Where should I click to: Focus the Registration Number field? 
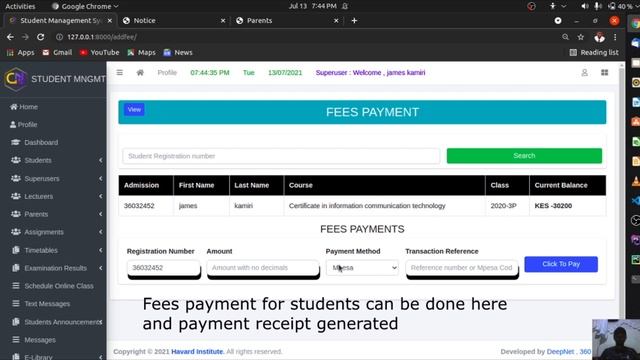(x=163, y=268)
